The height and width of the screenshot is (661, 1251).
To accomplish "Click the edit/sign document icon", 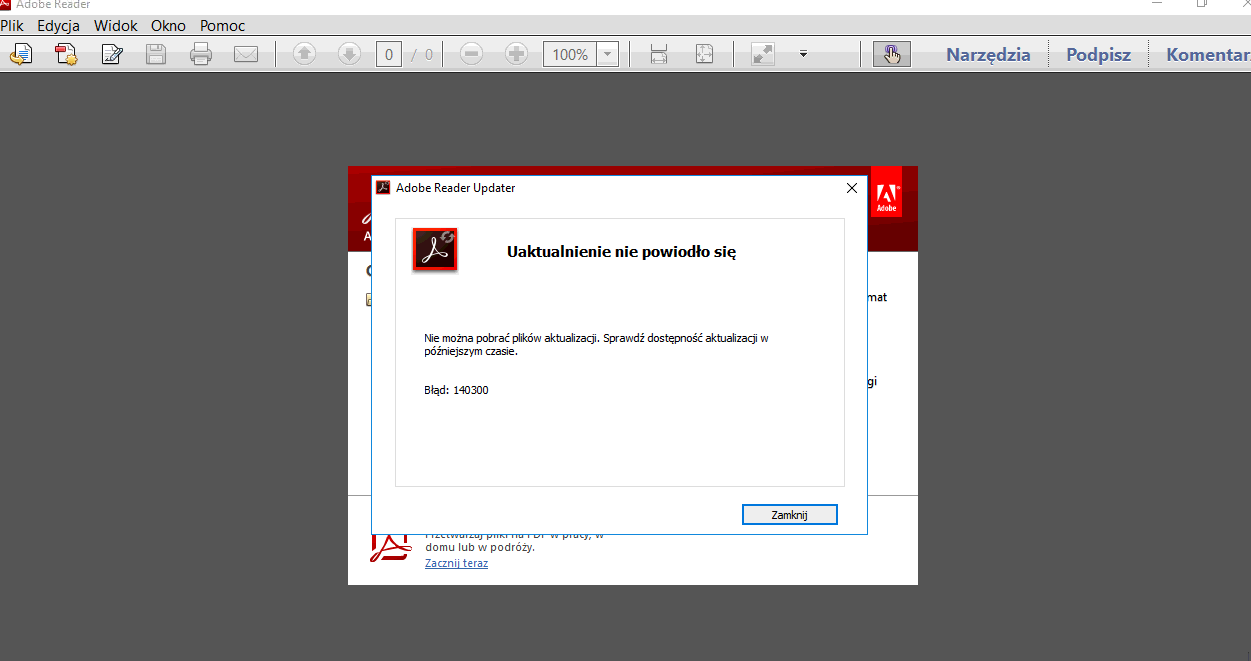I will pos(112,55).
